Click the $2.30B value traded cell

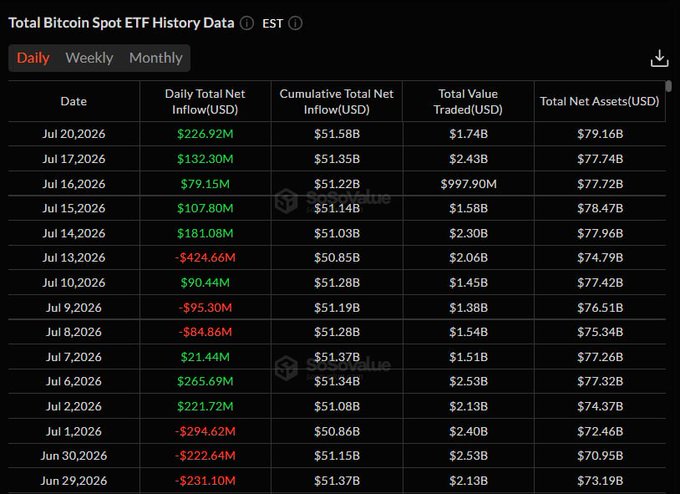click(x=468, y=233)
